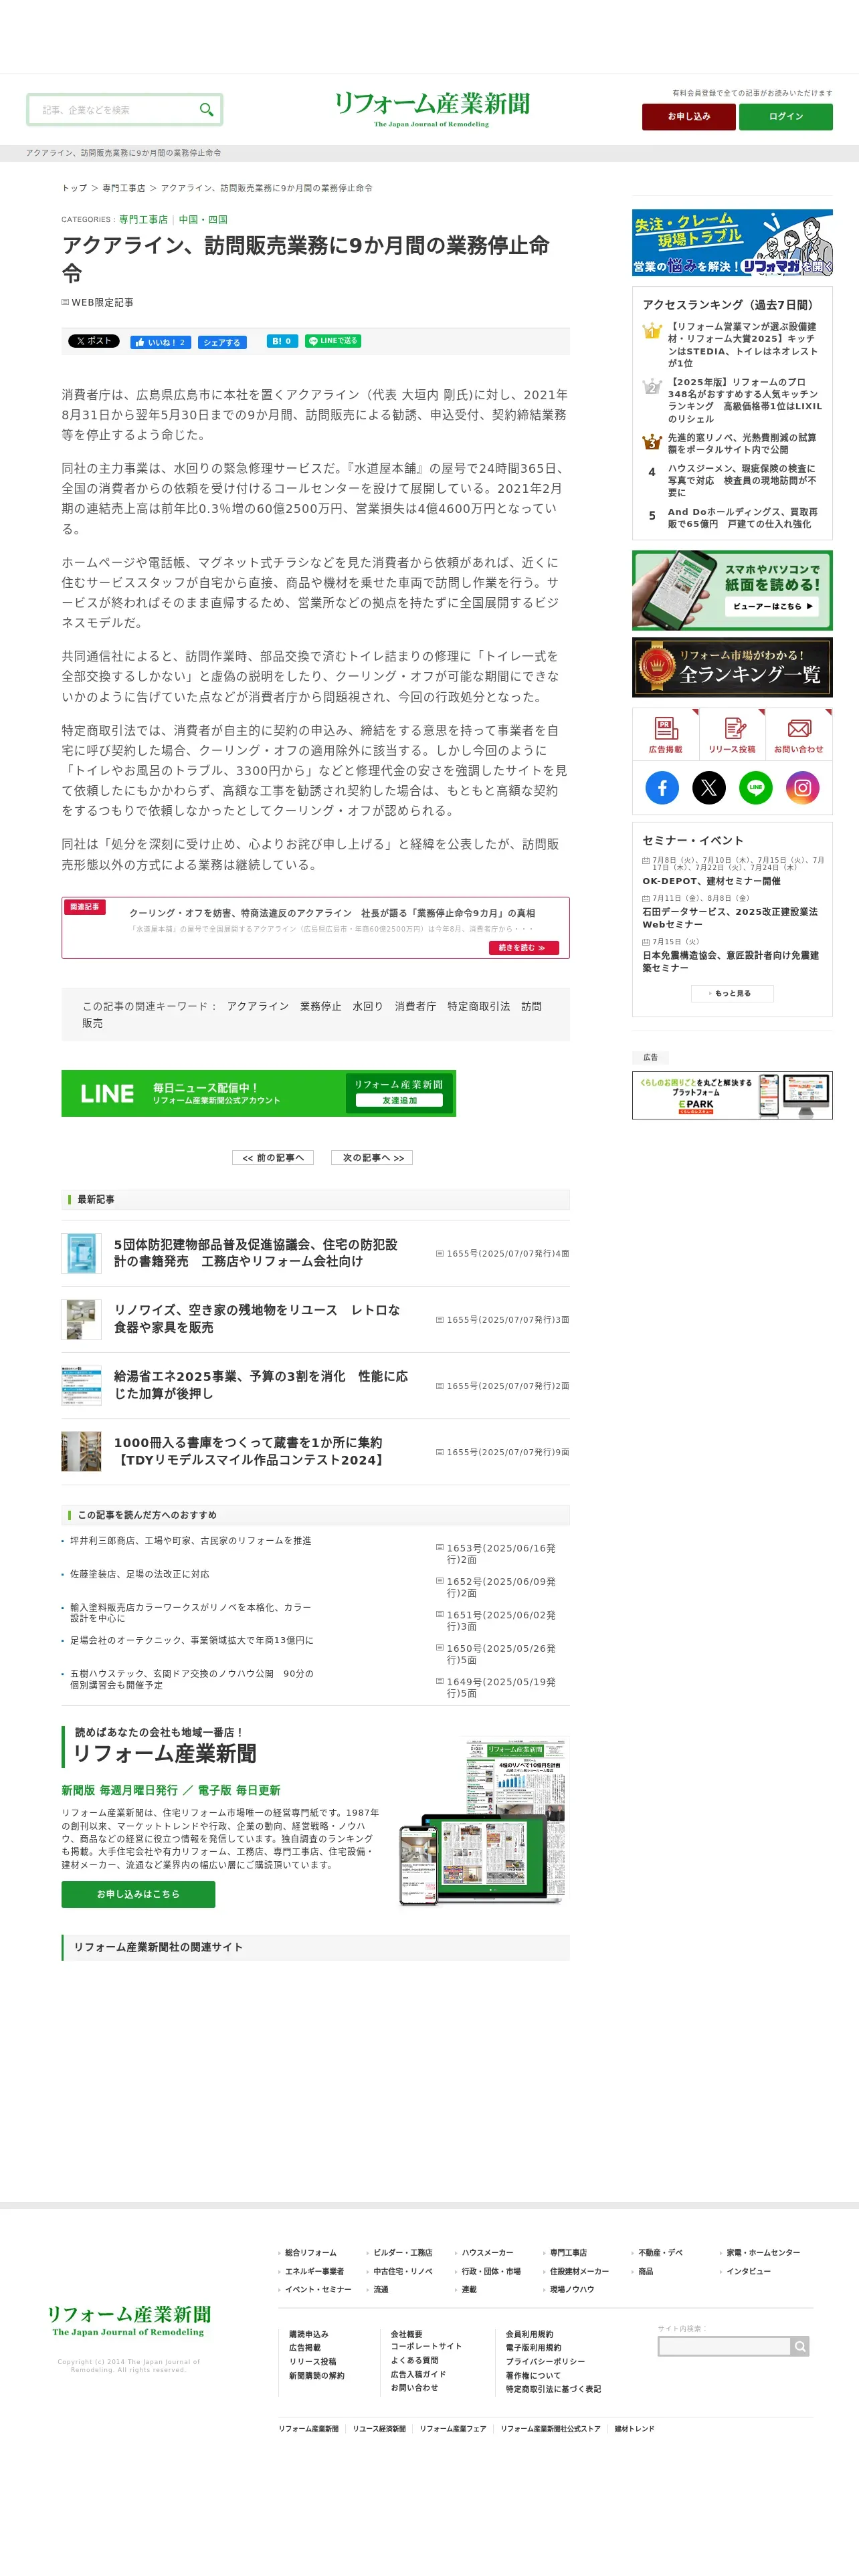Open the Instagram social icon
Screen dimensions: 859x2576
tap(802, 787)
